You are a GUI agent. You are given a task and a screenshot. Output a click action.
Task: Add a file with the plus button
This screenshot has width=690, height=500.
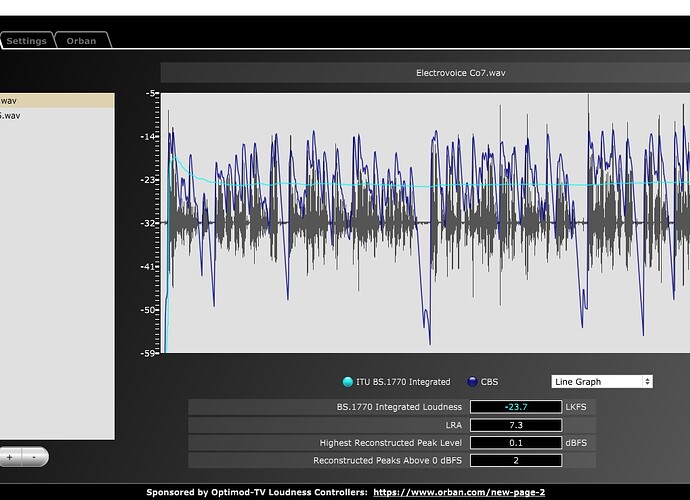tap(10, 457)
